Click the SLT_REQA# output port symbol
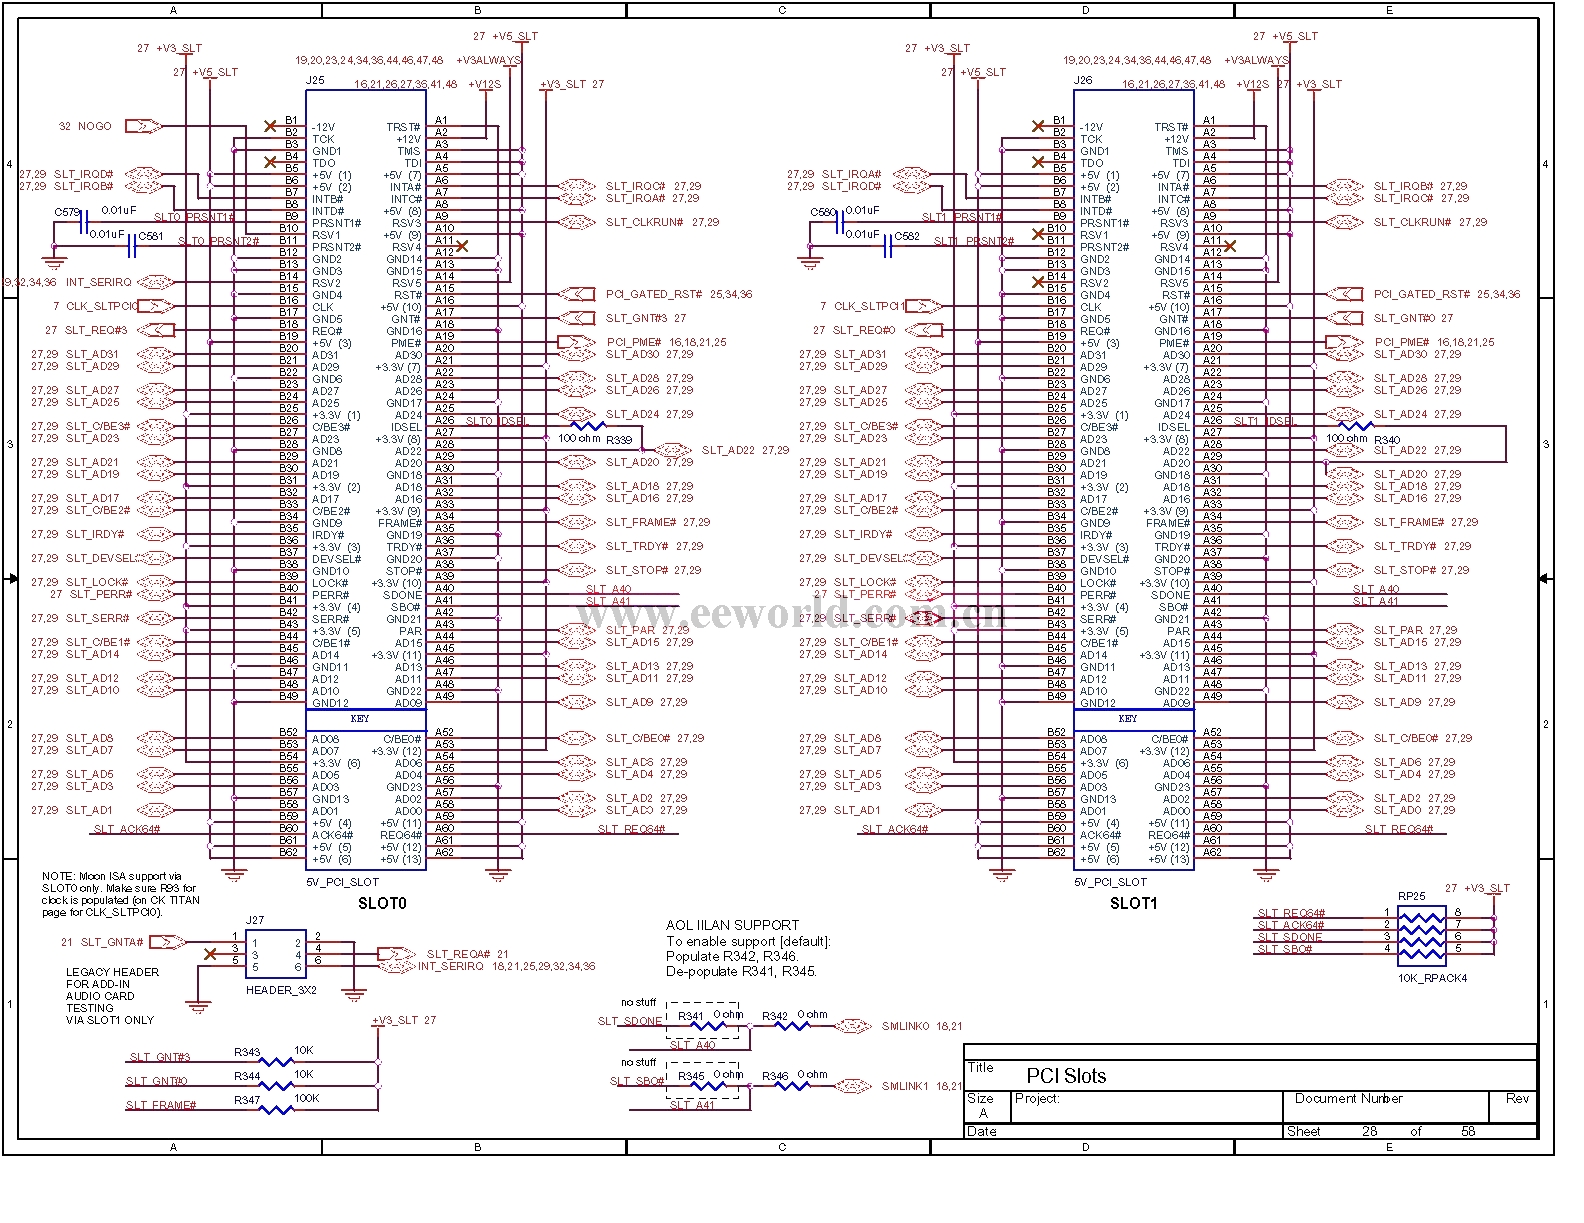This screenshot has height=1223, width=1584. [x=397, y=954]
